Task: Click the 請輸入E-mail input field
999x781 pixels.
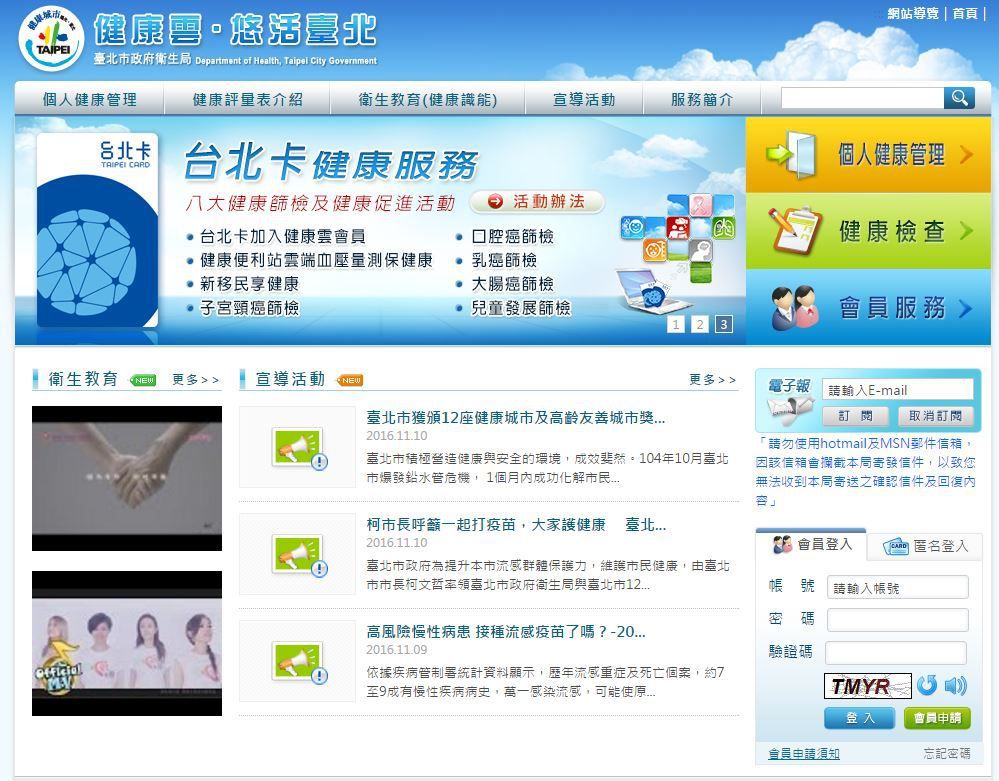Action: pyautogui.click(x=898, y=390)
